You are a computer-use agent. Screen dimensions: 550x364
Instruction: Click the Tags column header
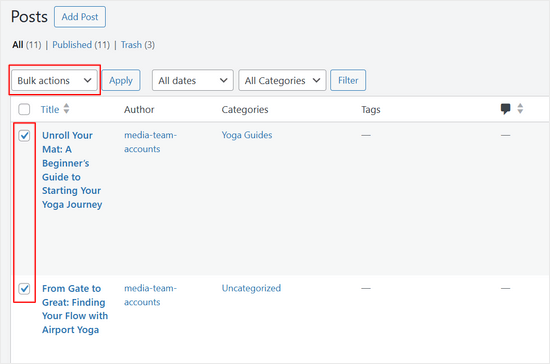pos(371,110)
